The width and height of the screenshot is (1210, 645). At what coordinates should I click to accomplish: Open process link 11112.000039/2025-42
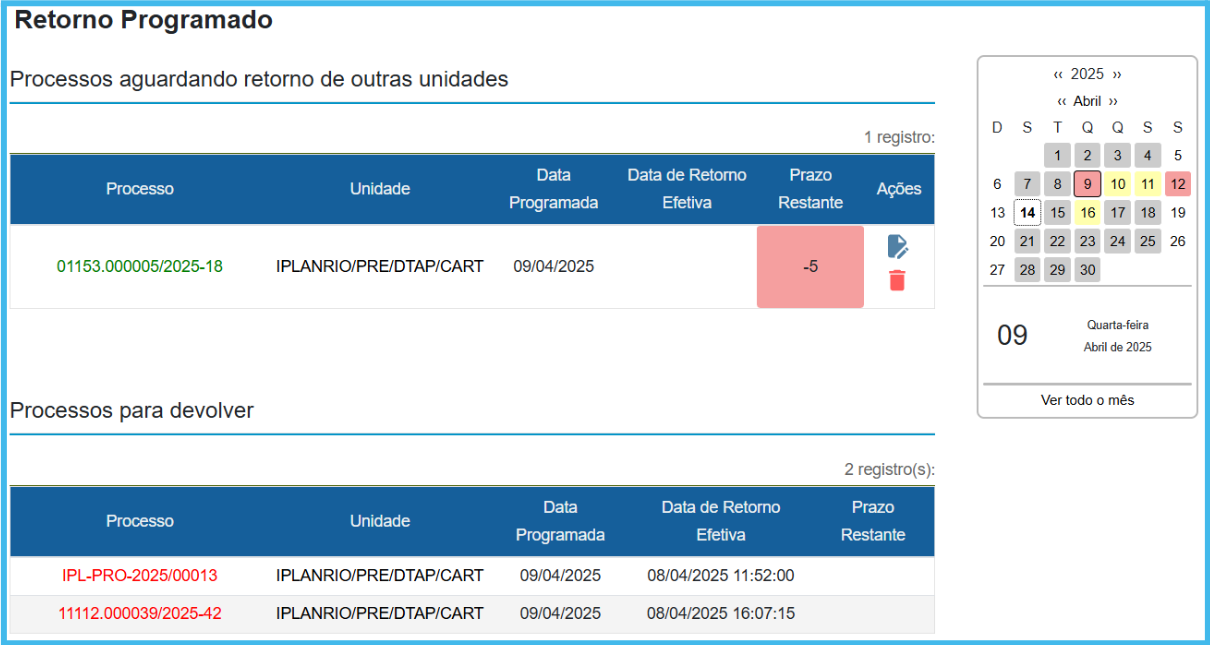140,614
